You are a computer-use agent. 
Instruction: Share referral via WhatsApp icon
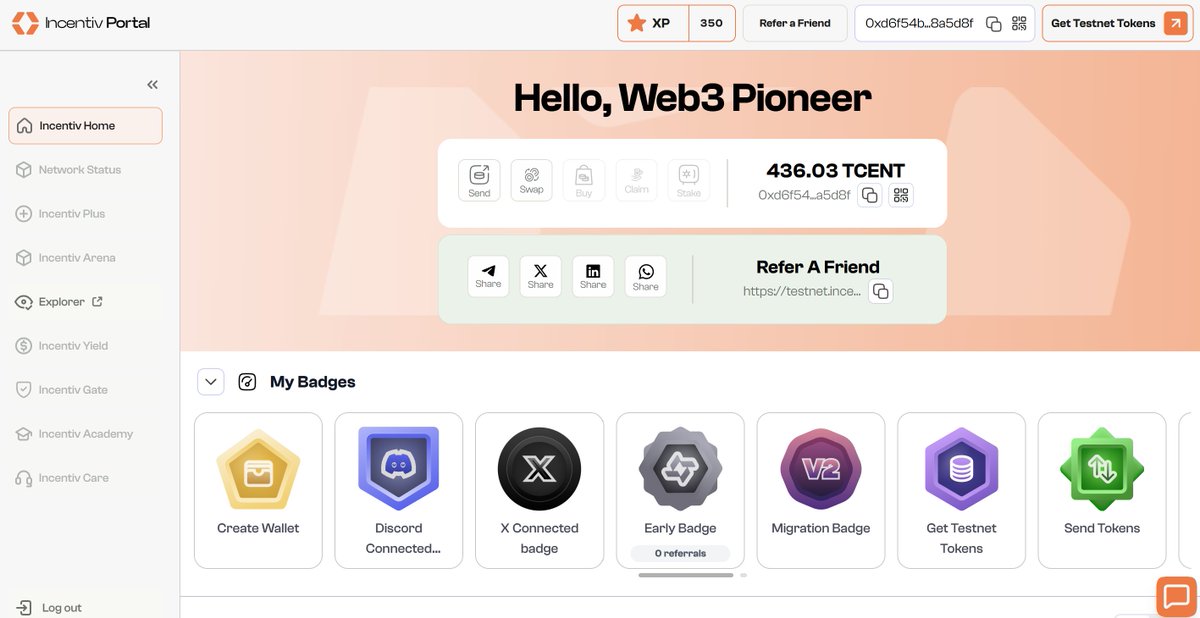645,276
